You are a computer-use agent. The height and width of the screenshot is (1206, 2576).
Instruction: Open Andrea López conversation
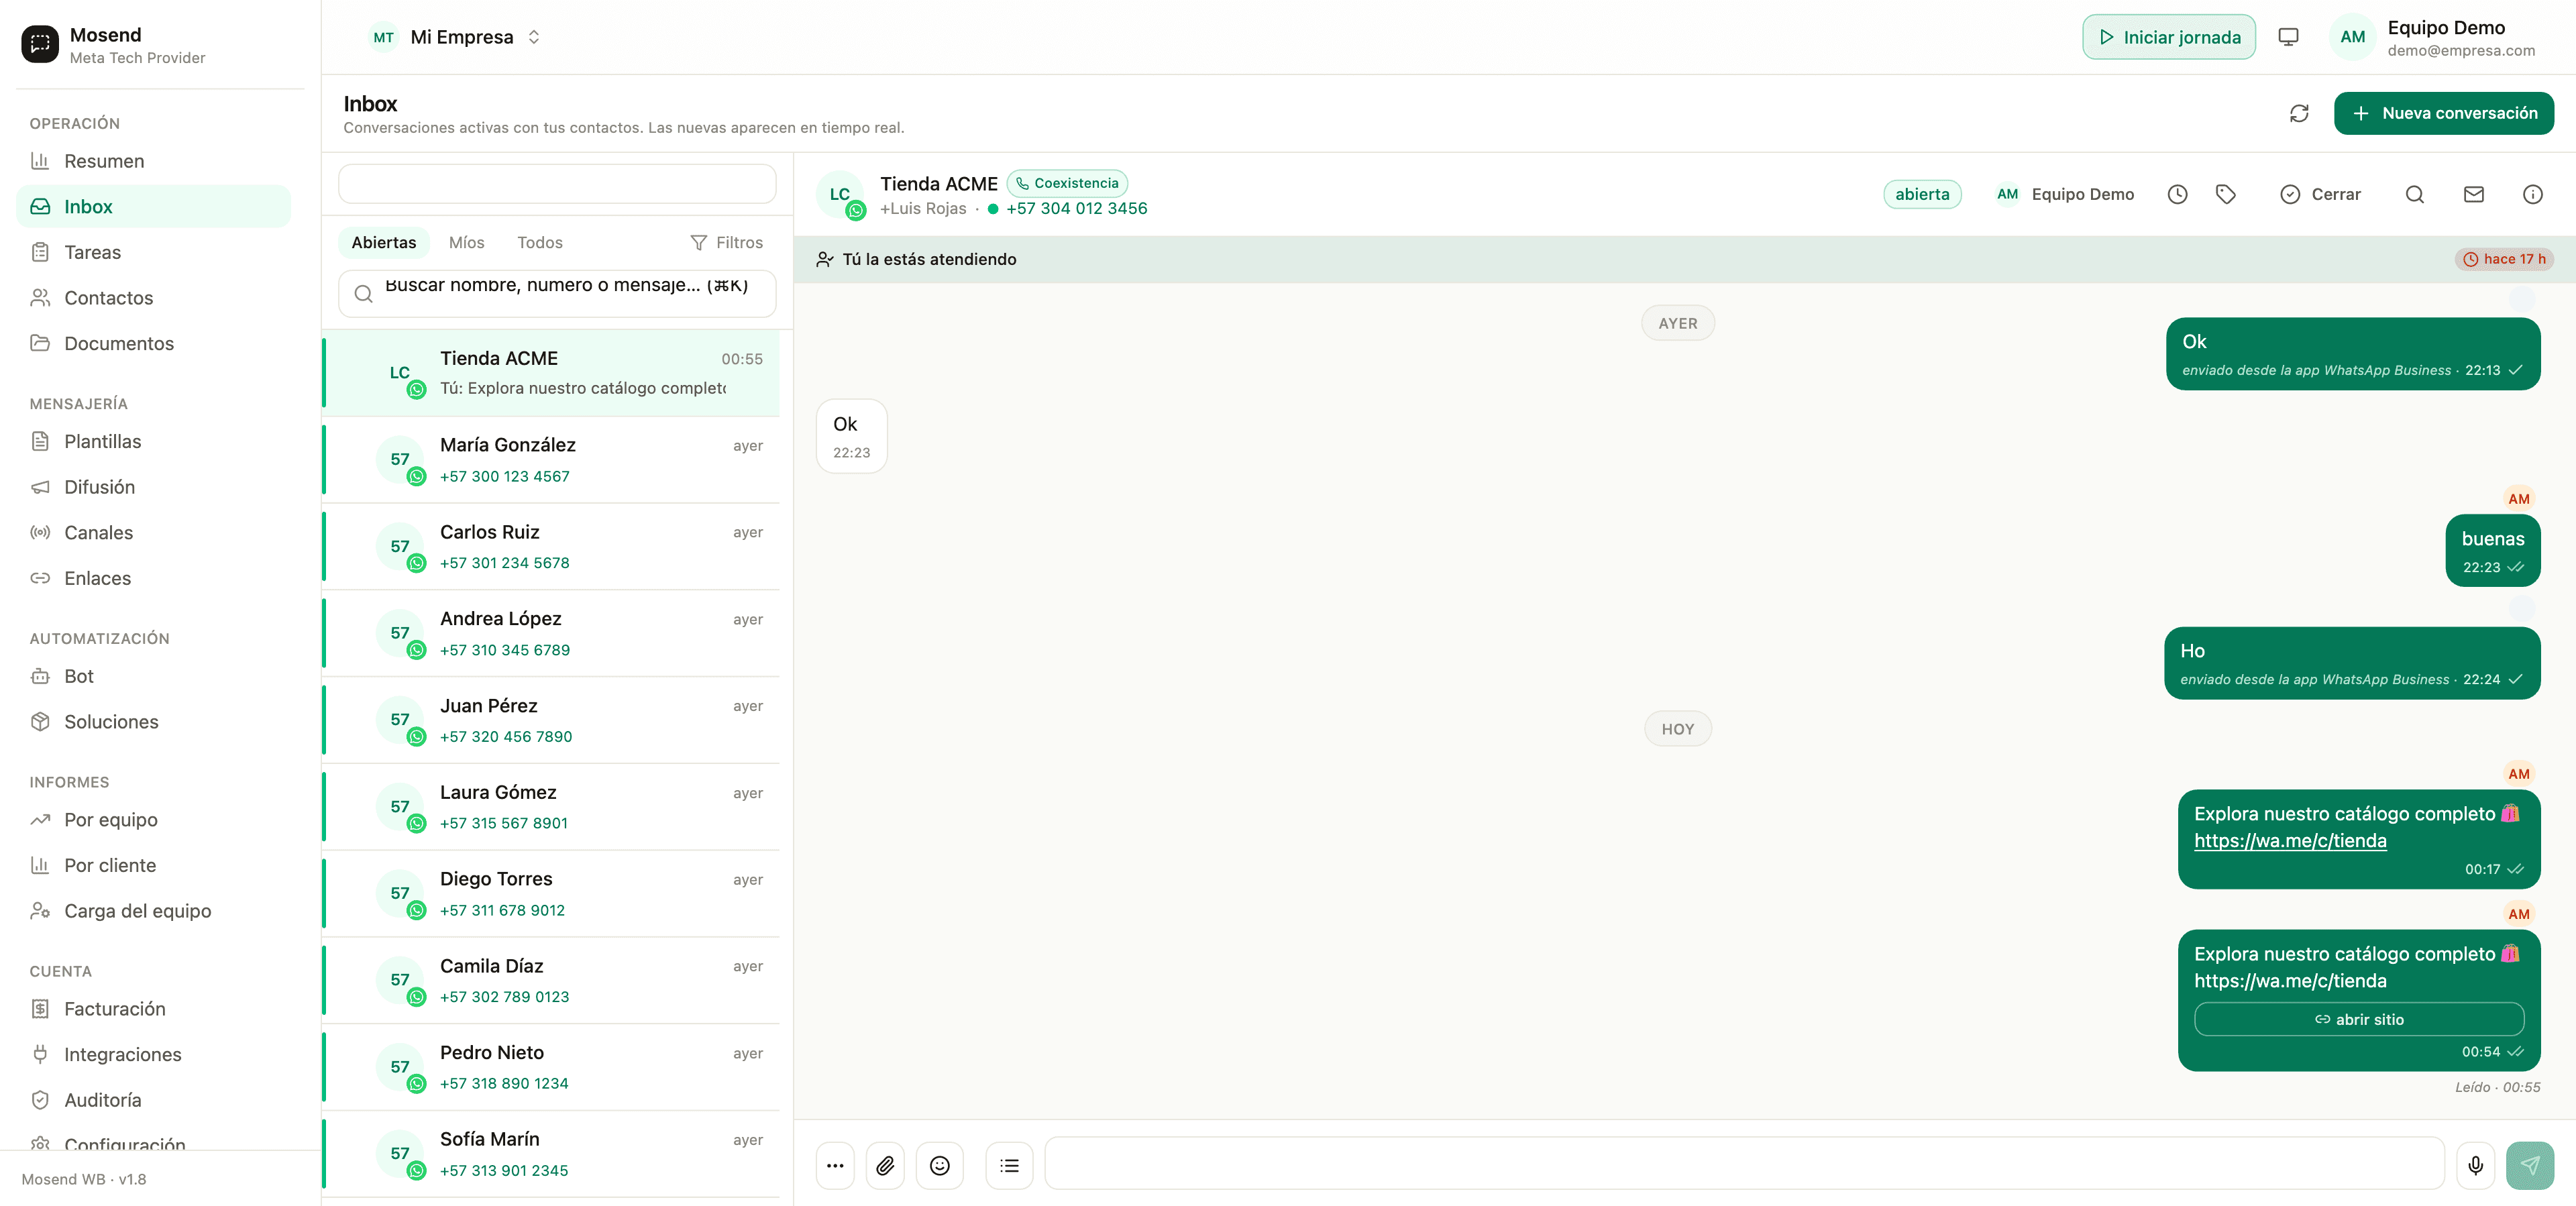552,633
